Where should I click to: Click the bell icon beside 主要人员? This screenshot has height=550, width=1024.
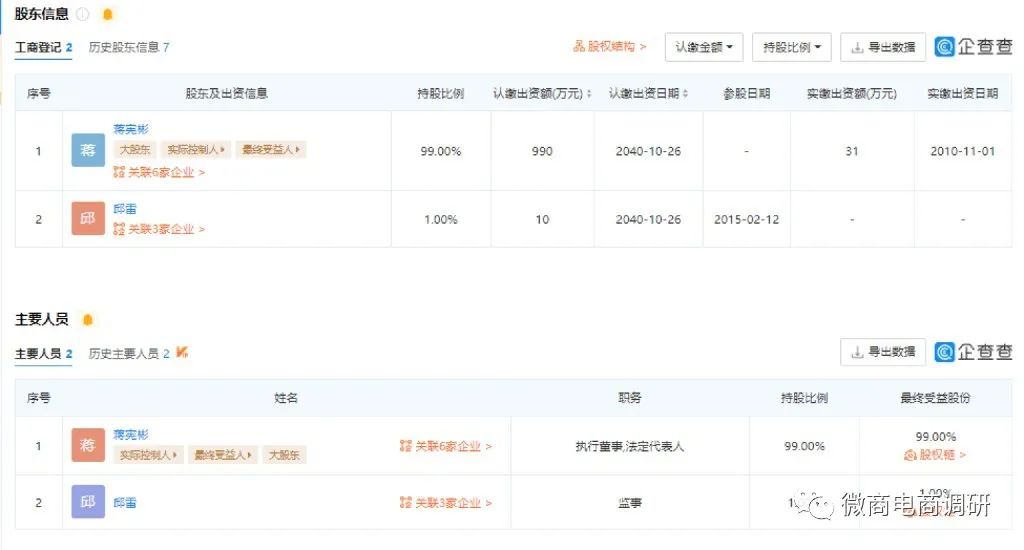(x=88, y=319)
